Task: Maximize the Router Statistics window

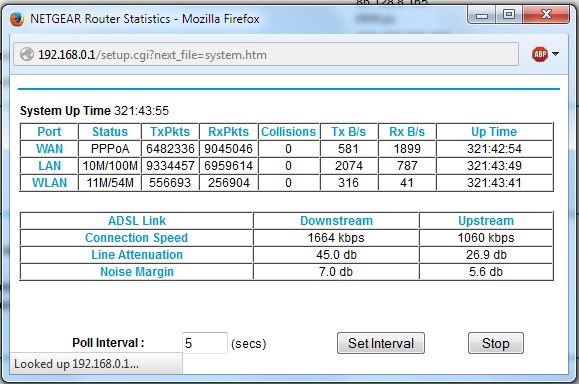Action: coord(509,15)
